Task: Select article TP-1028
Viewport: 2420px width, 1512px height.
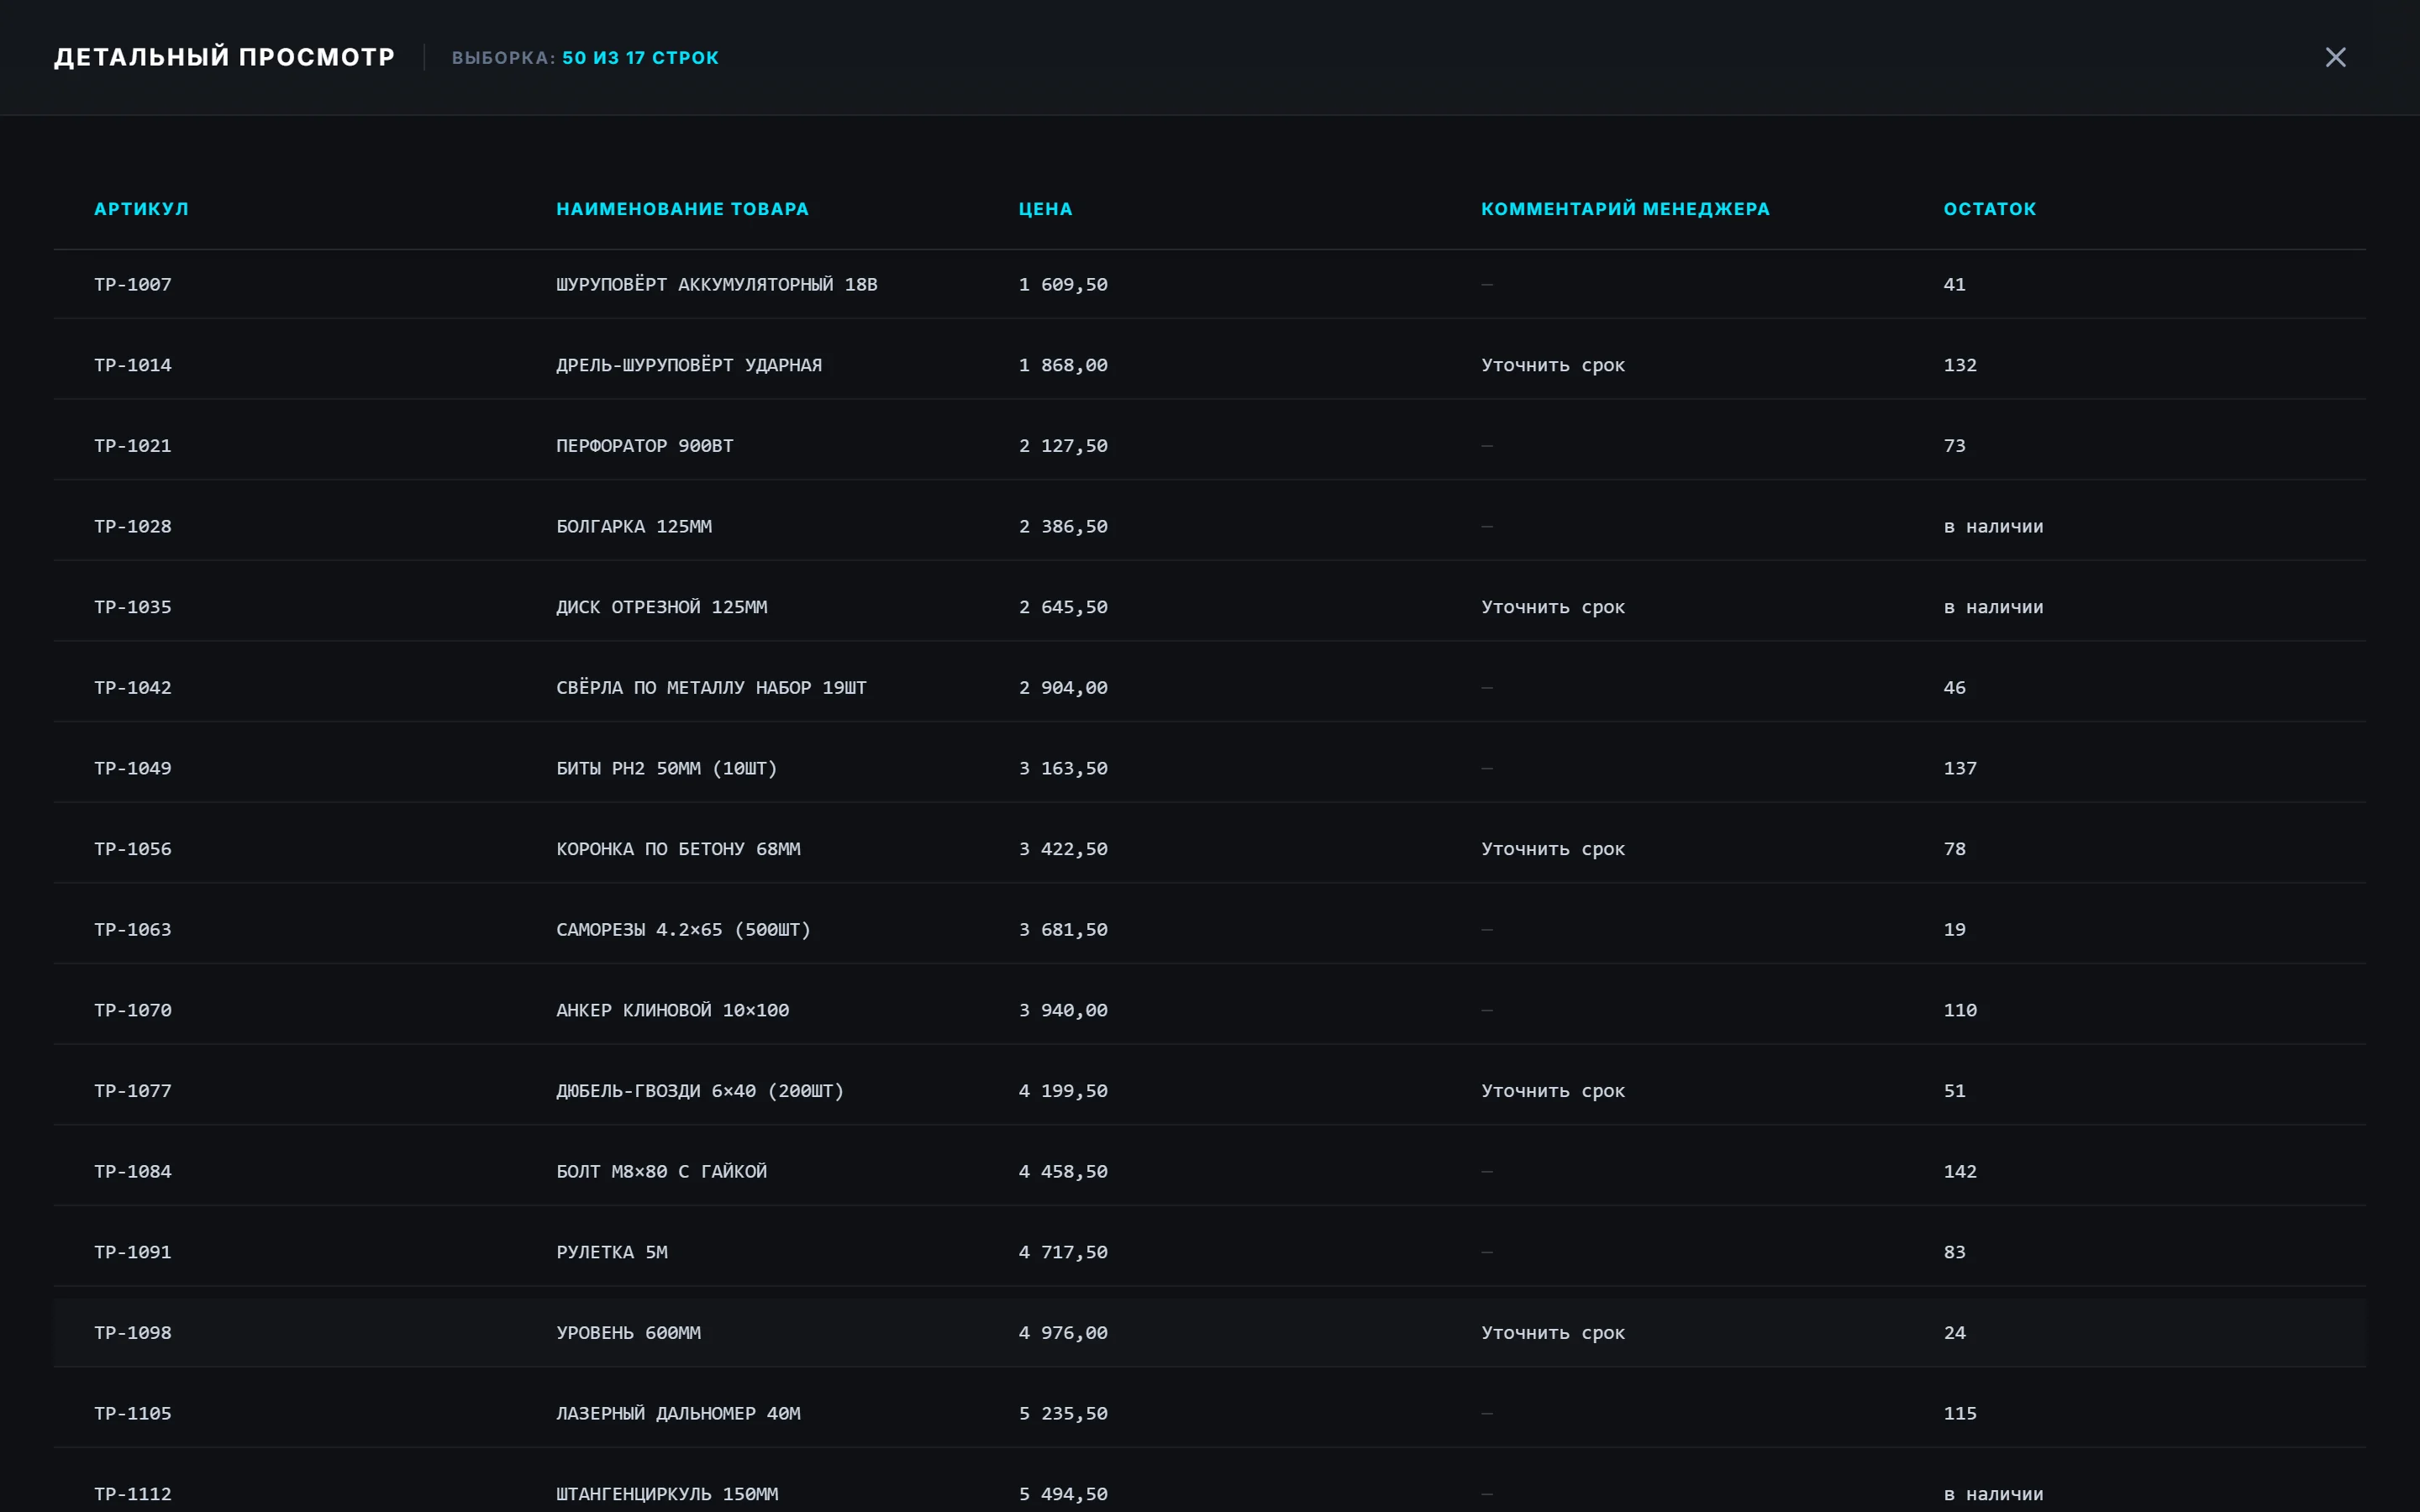Action: (x=133, y=527)
